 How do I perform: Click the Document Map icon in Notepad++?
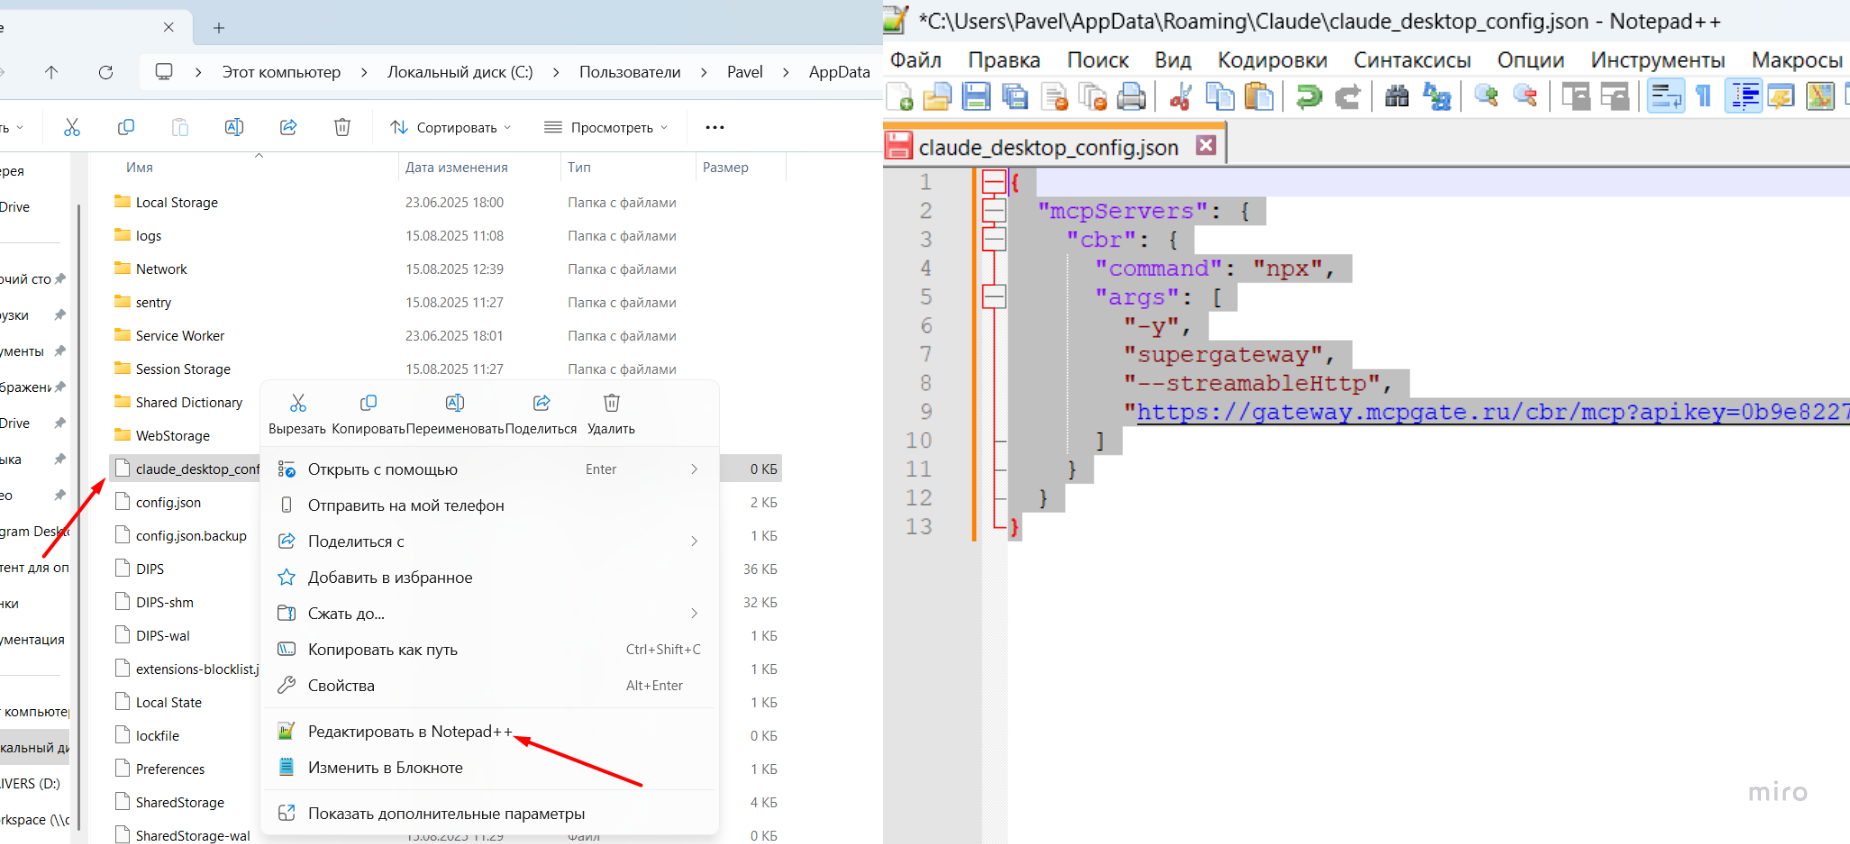pyautogui.click(x=1820, y=97)
